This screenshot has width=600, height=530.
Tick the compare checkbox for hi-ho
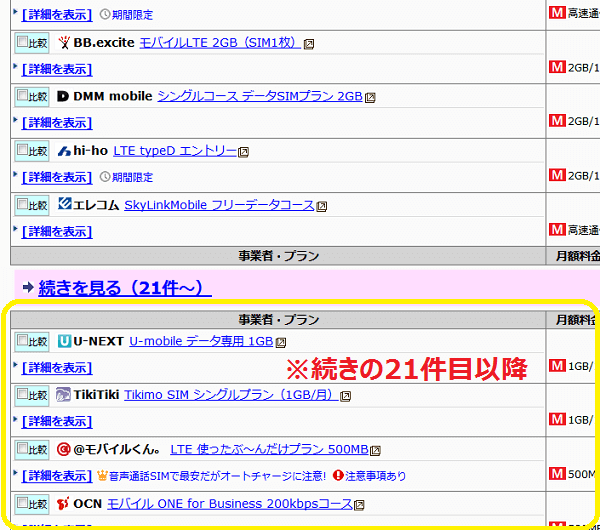tap(23, 149)
